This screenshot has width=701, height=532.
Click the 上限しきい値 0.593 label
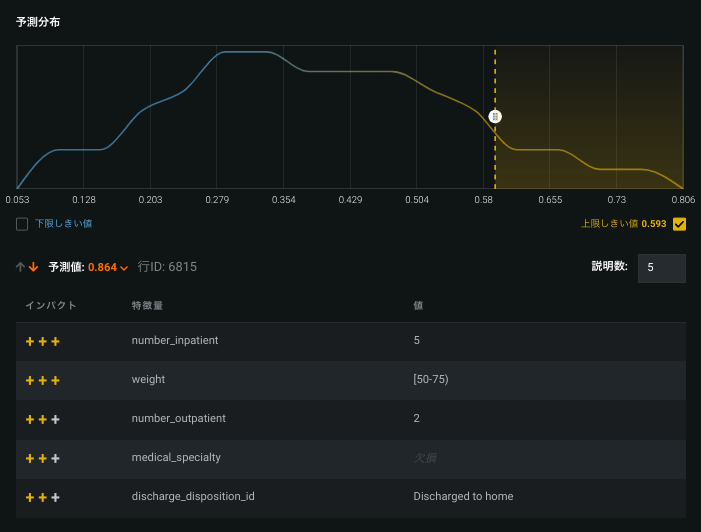pyautogui.click(x=623, y=224)
